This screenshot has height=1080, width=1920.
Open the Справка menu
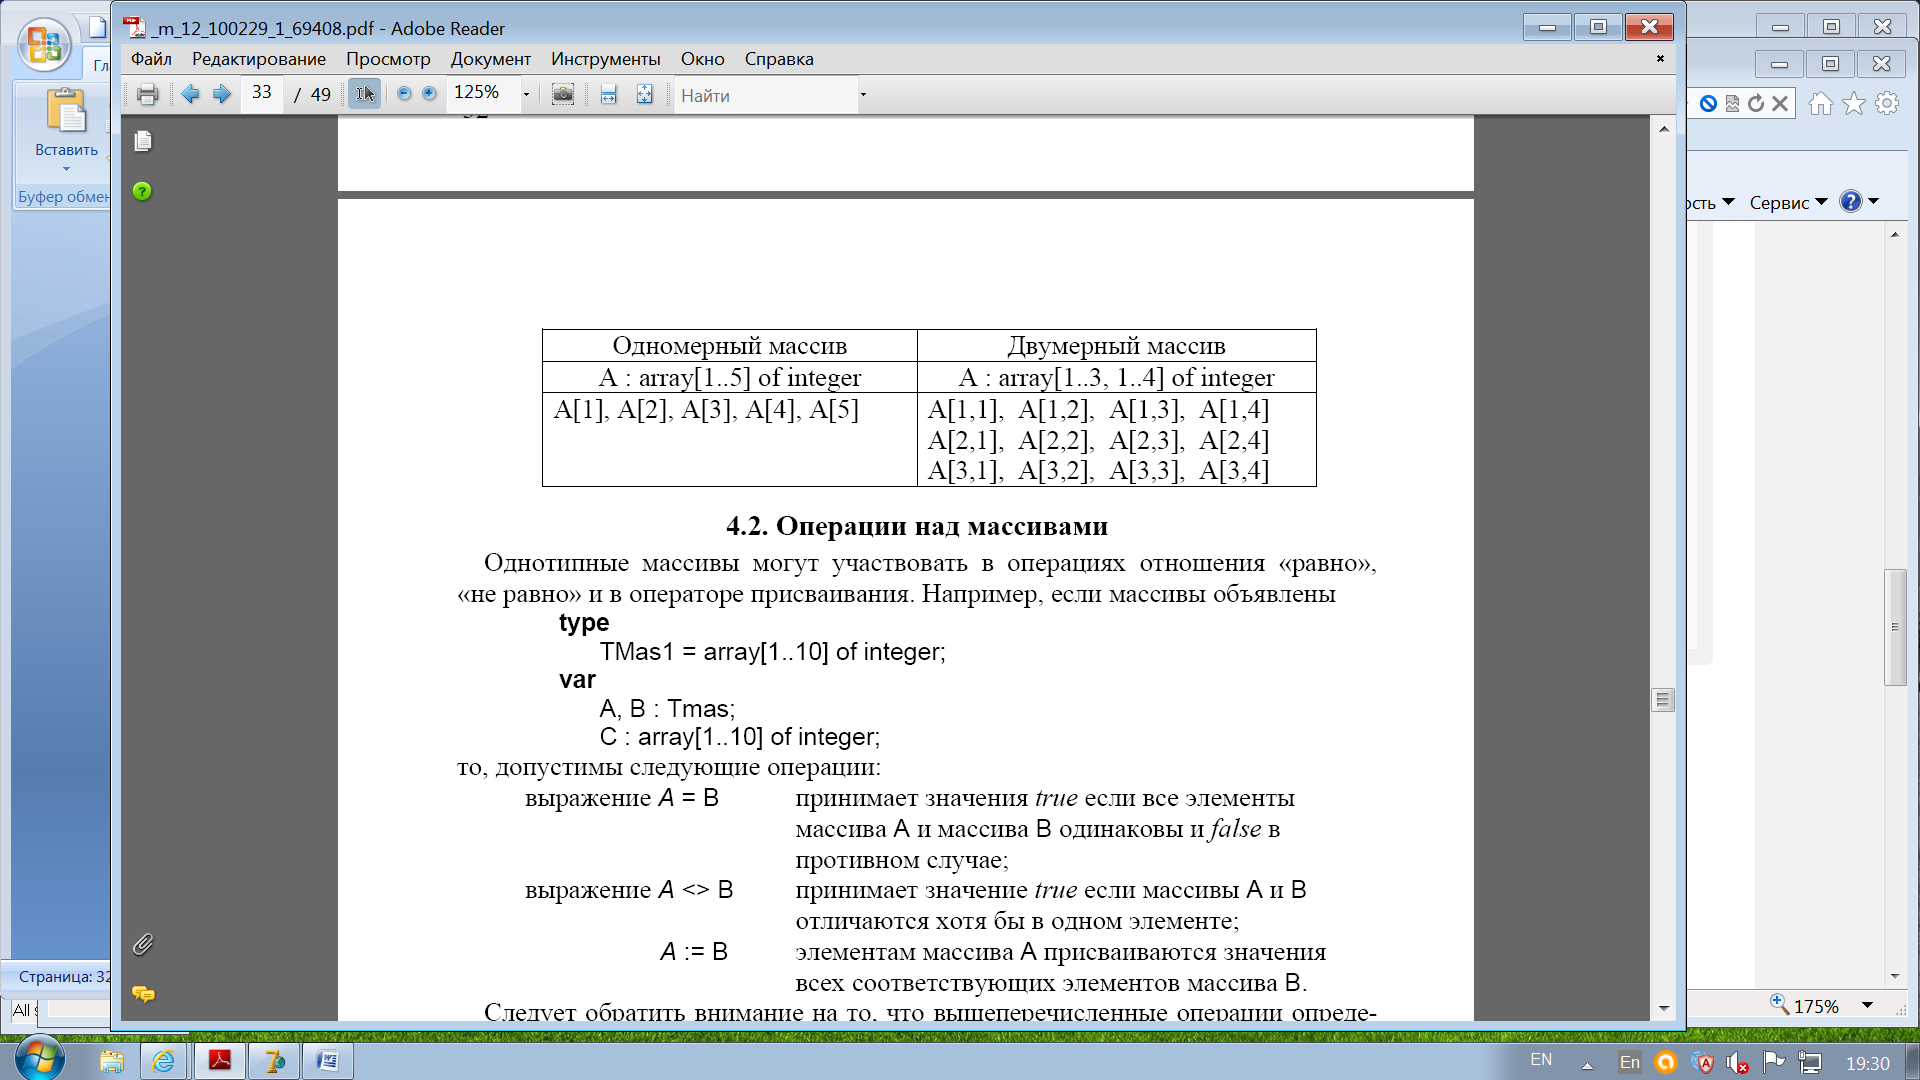[x=779, y=59]
